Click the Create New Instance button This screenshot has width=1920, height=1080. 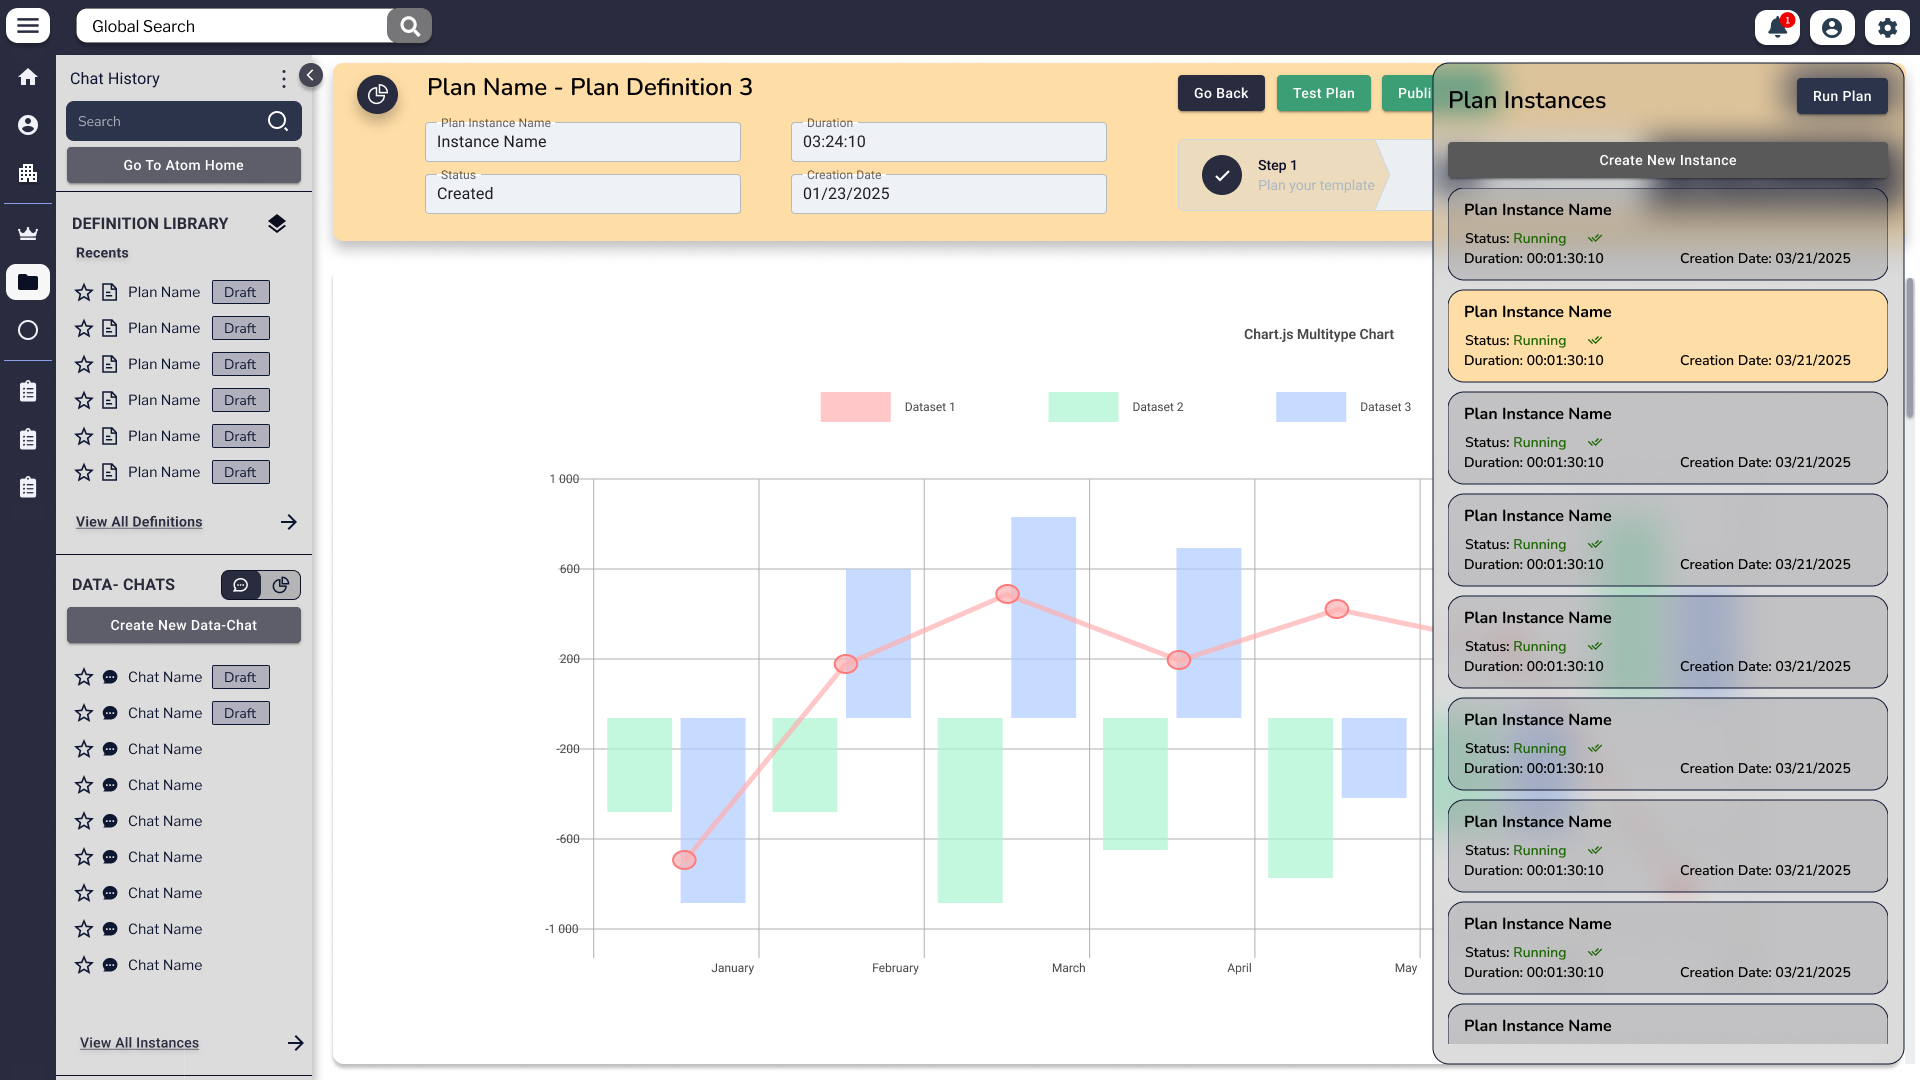point(1667,160)
